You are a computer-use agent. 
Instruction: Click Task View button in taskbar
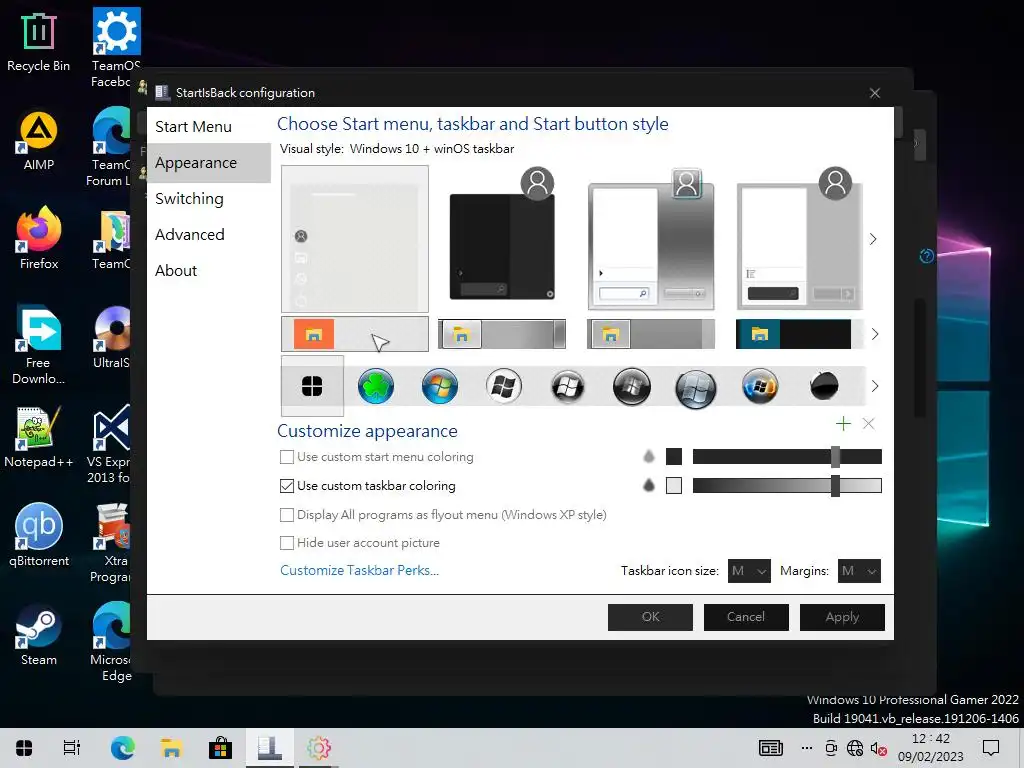72,748
